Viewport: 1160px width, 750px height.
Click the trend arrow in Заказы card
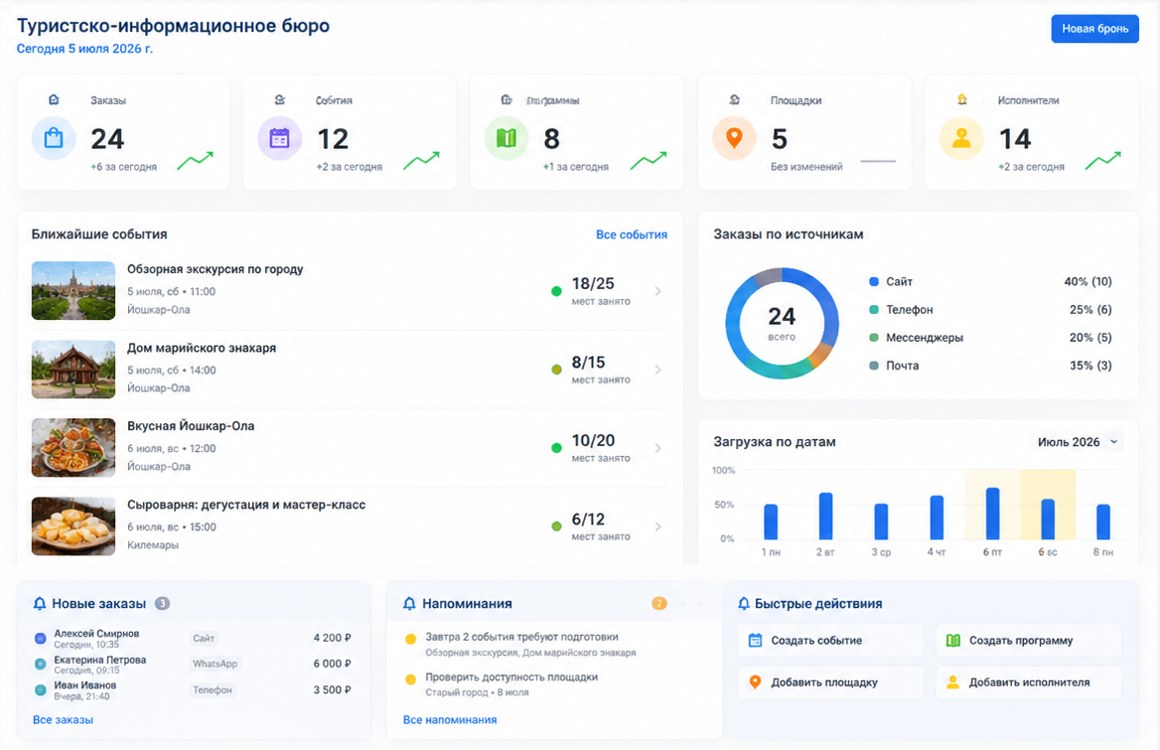[195, 161]
